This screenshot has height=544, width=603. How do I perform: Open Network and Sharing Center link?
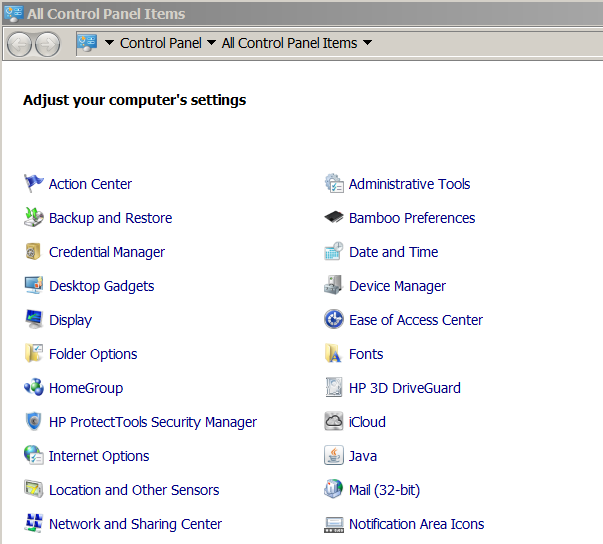135,524
